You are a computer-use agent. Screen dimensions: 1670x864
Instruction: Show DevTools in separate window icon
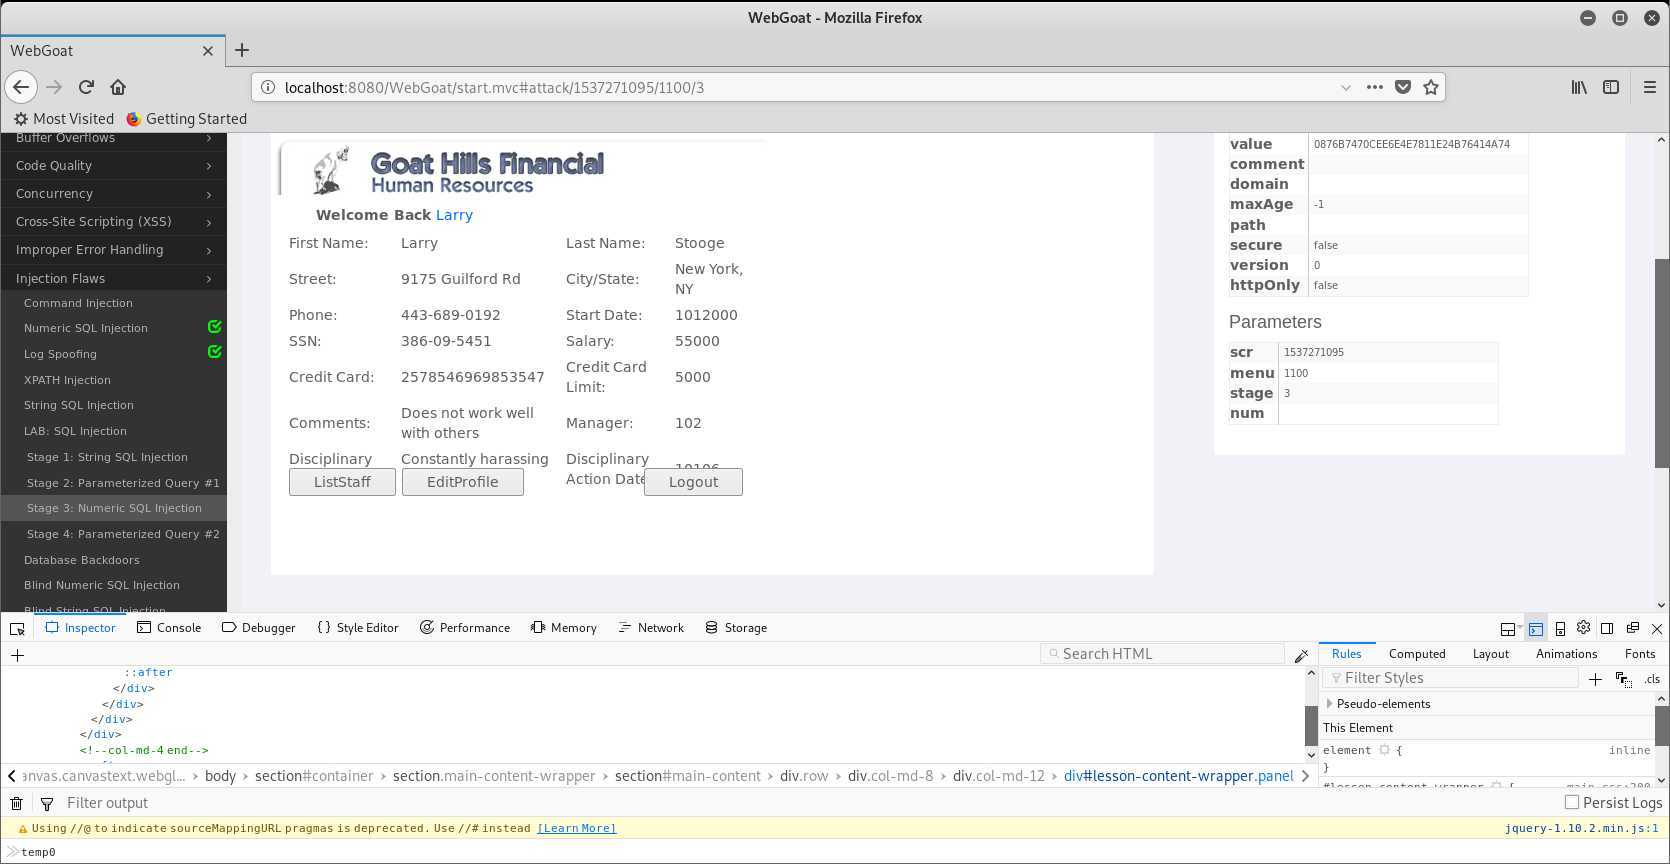1632,628
